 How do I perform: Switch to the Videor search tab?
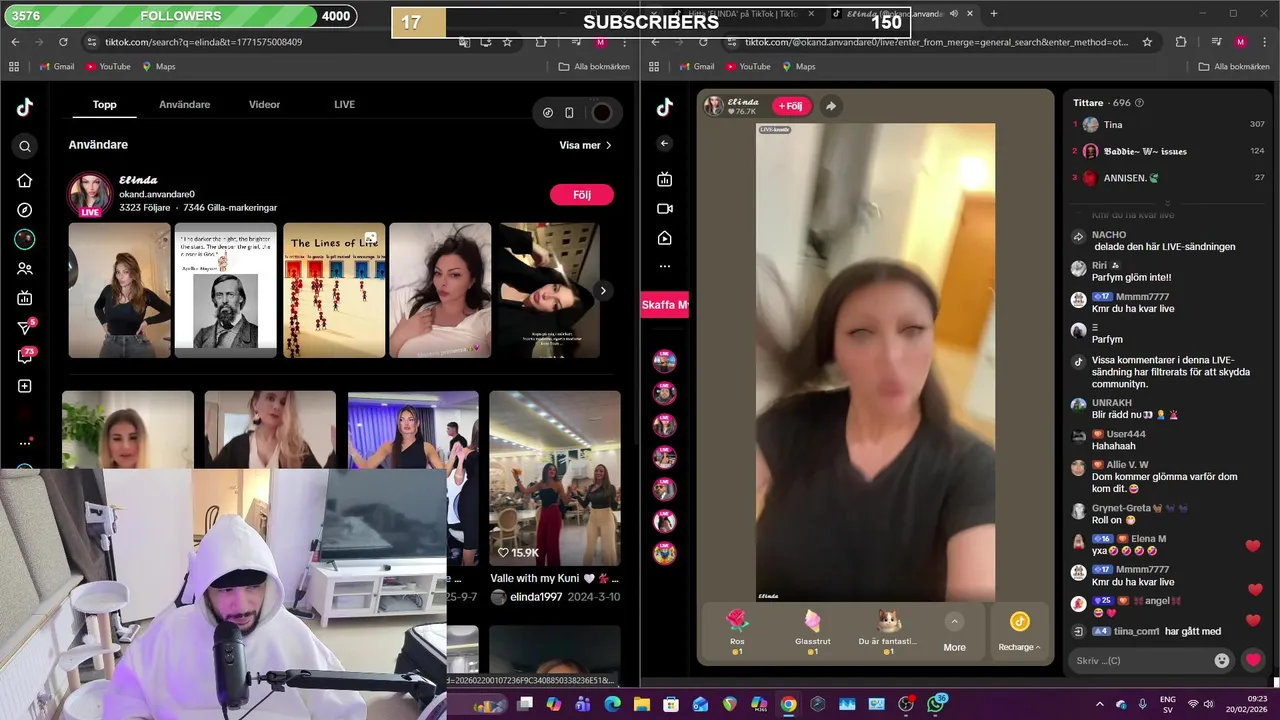tap(264, 104)
